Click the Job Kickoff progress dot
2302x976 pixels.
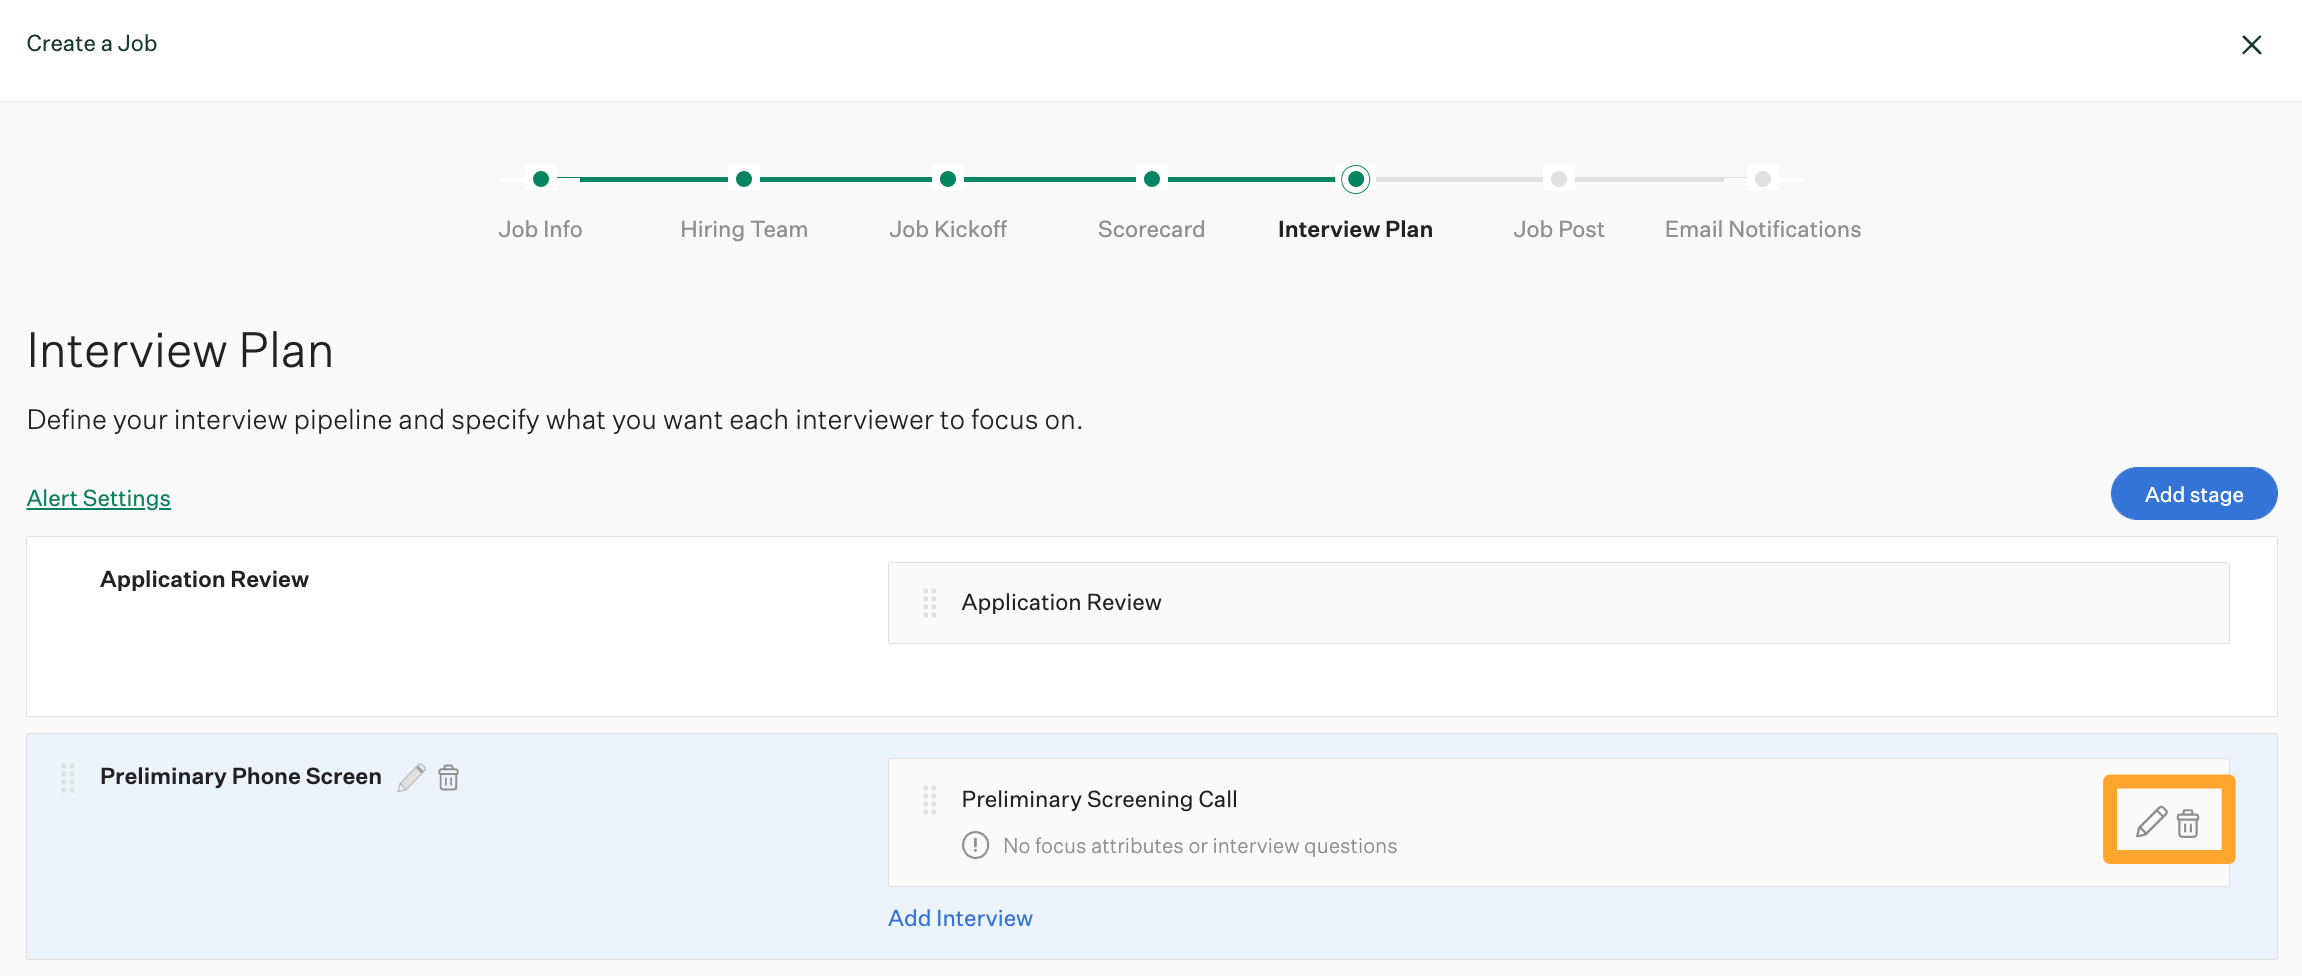tap(948, 179)
